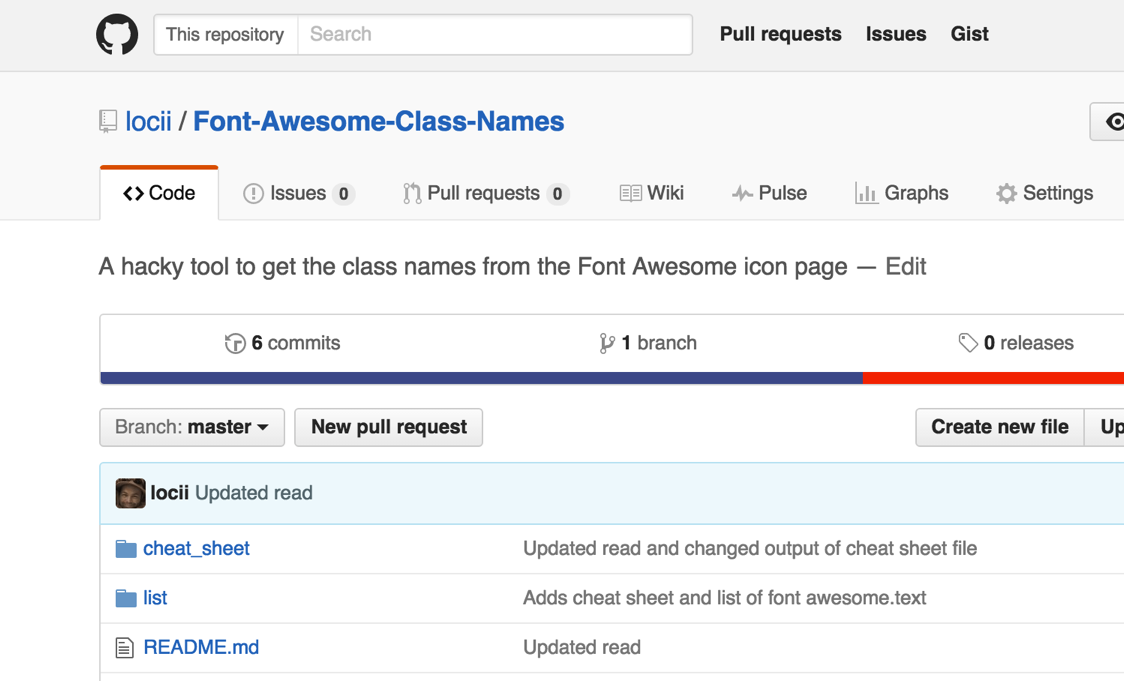Focus the Search input field
The width and height of the screenshot is (1124, 681).
pos(495,34)
